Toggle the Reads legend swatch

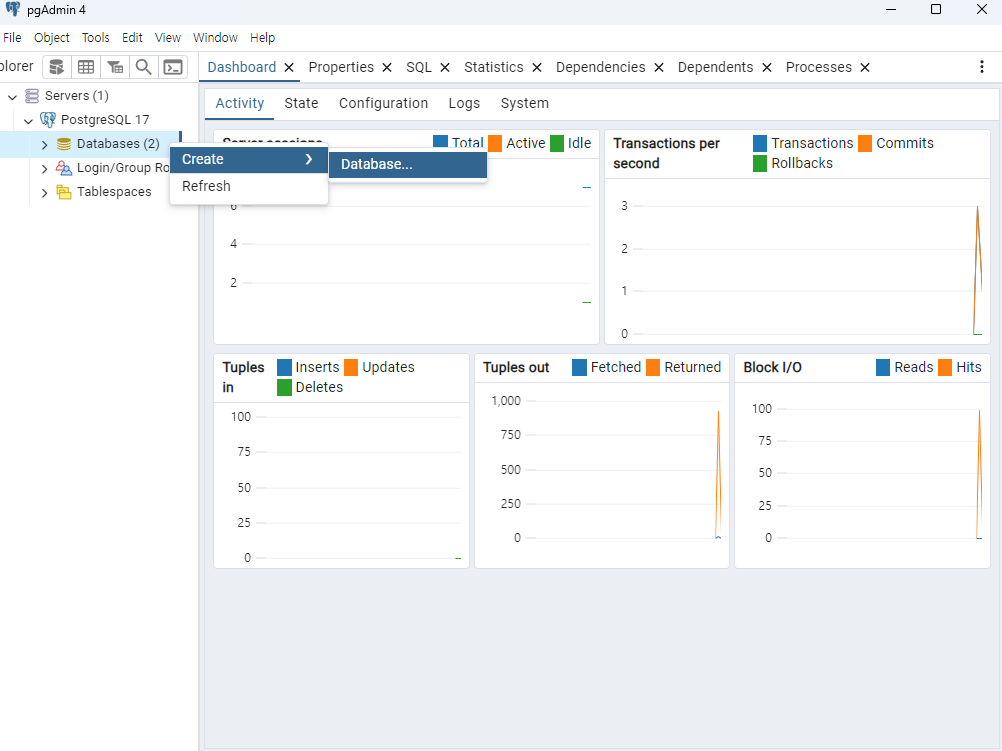pos(883,368)
